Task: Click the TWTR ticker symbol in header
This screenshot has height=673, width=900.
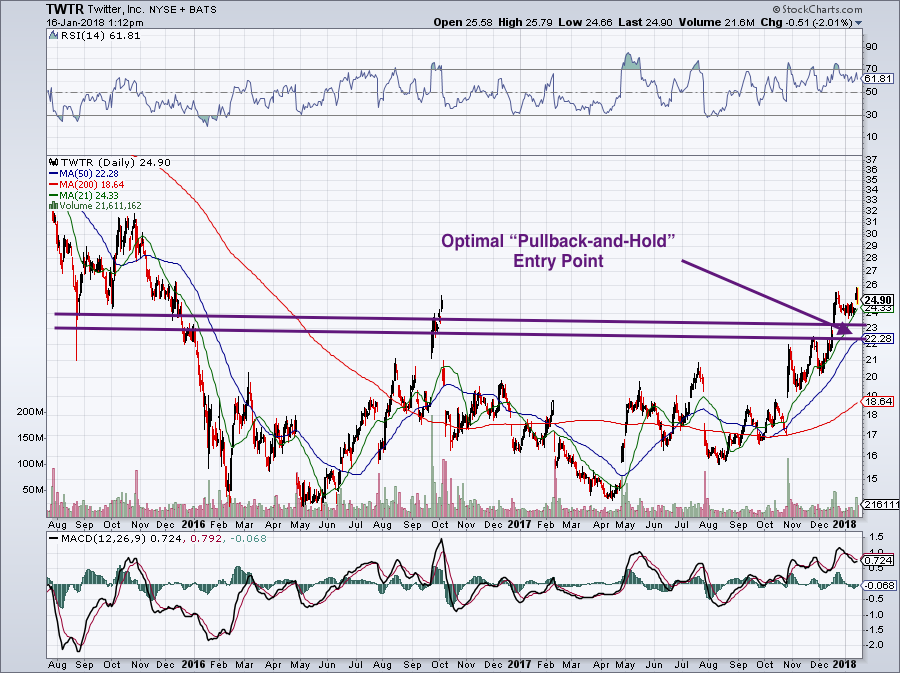Action: pos(65,9)
